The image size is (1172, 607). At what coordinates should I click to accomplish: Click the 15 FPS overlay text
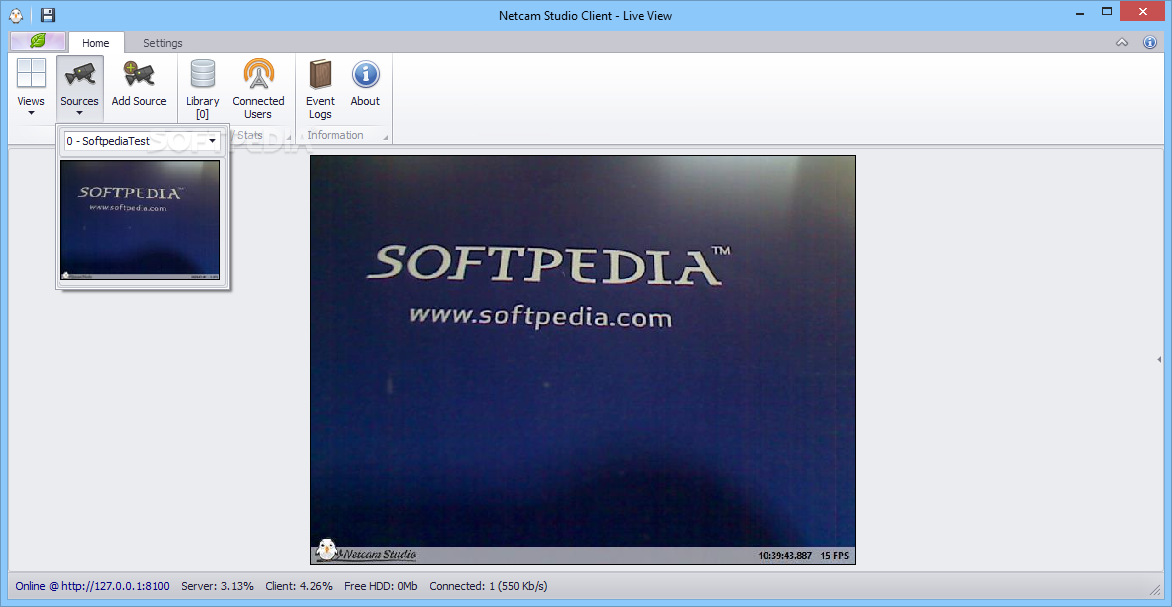coord(835,555)
